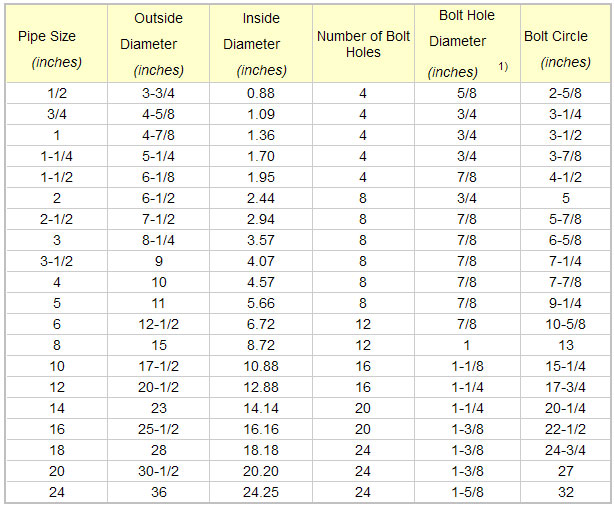614x509 pixels.
Task: Select the 1-5/8 bolt hole diameter cell
Action: (467, 490)
